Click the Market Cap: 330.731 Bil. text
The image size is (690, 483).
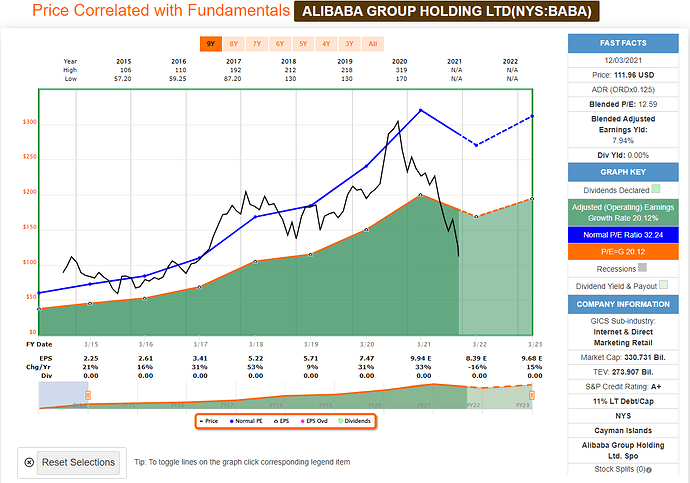click(x=623, y=358)
